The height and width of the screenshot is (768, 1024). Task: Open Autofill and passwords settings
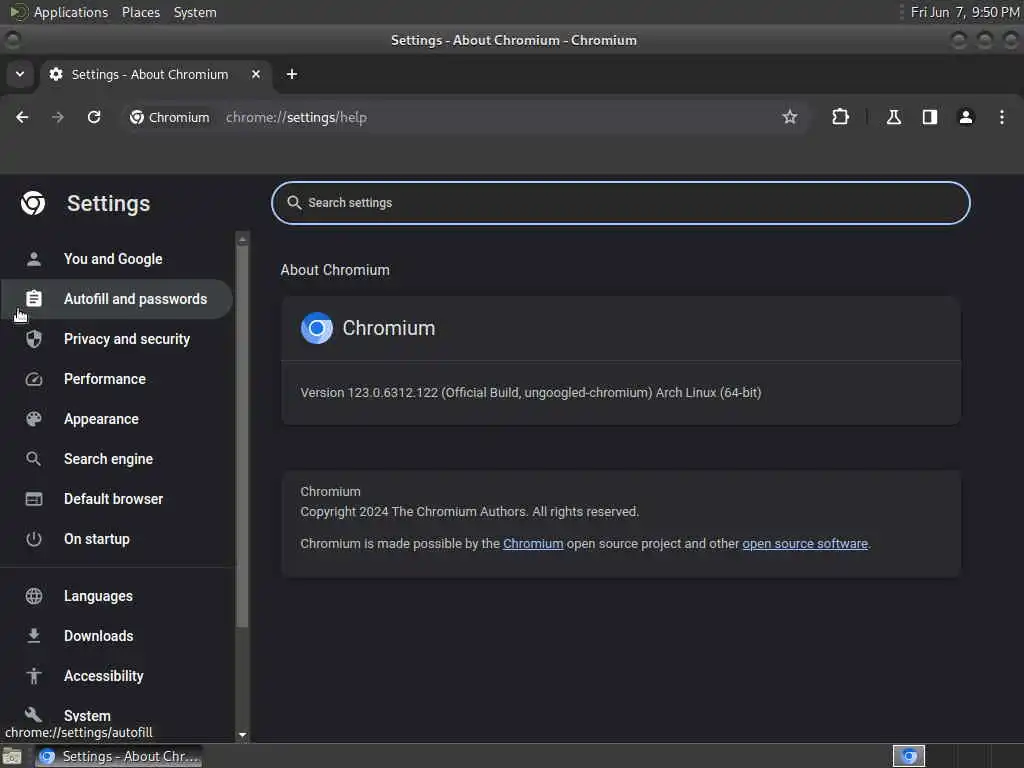116,299
